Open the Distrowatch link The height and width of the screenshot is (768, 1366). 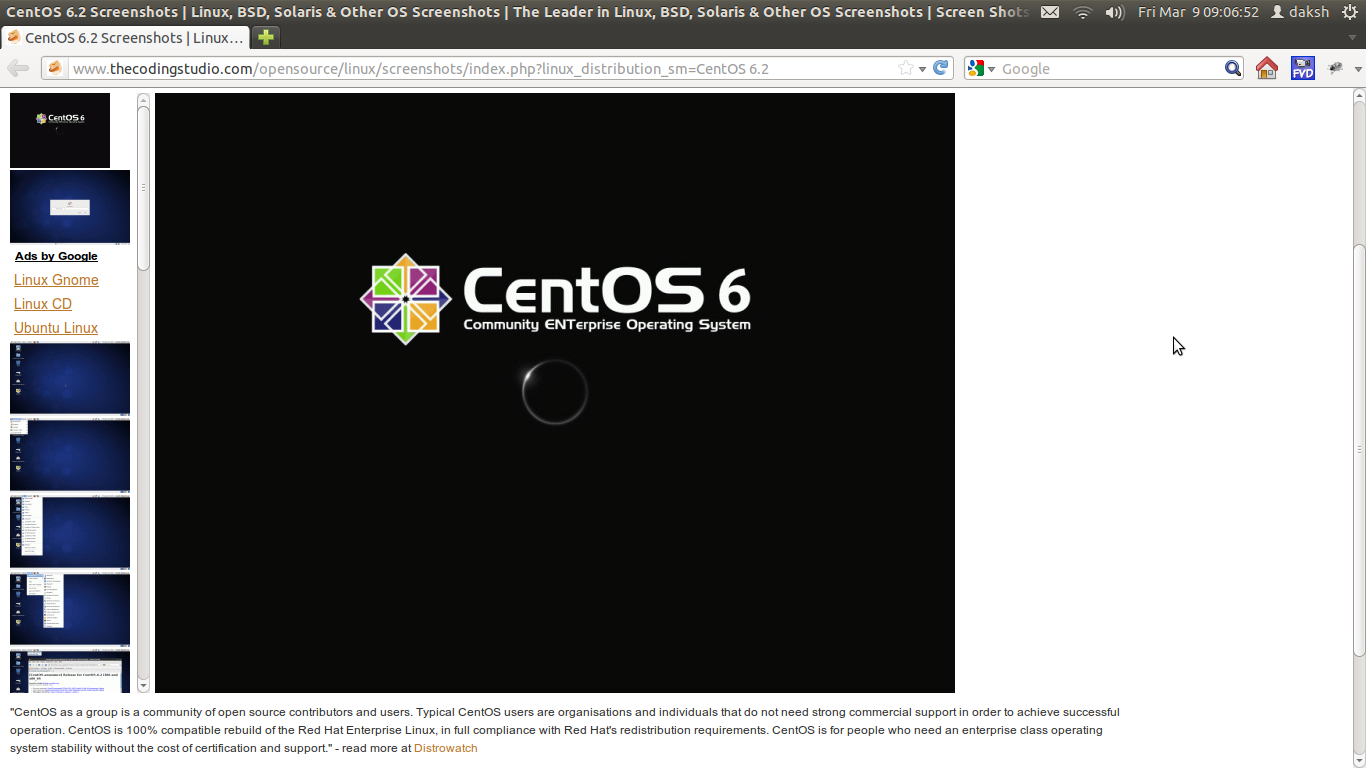pyautogui.click(x=446, y=748)
